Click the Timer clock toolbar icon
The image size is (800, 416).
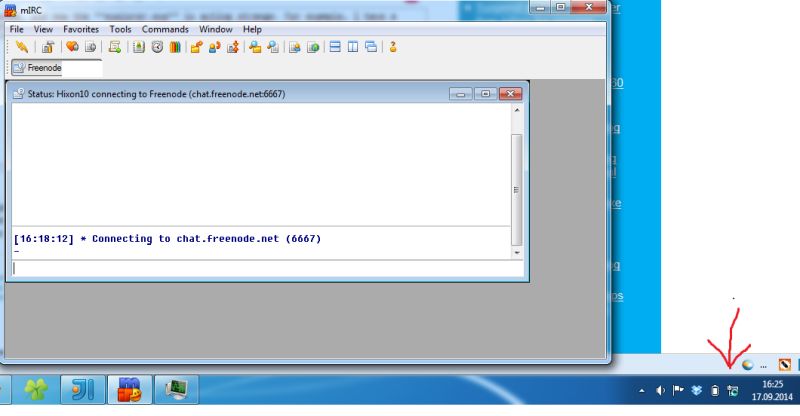coord(157,47)
